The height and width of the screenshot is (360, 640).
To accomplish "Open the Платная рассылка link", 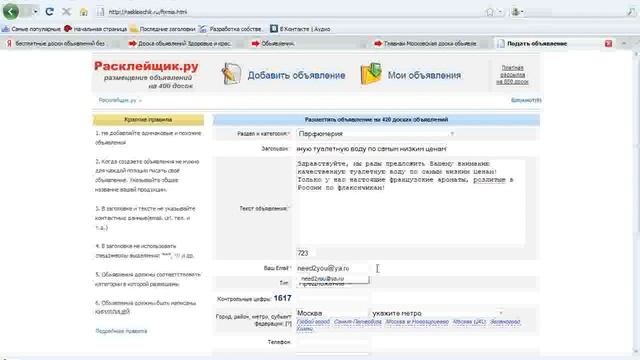I will (x=512, y=75).
